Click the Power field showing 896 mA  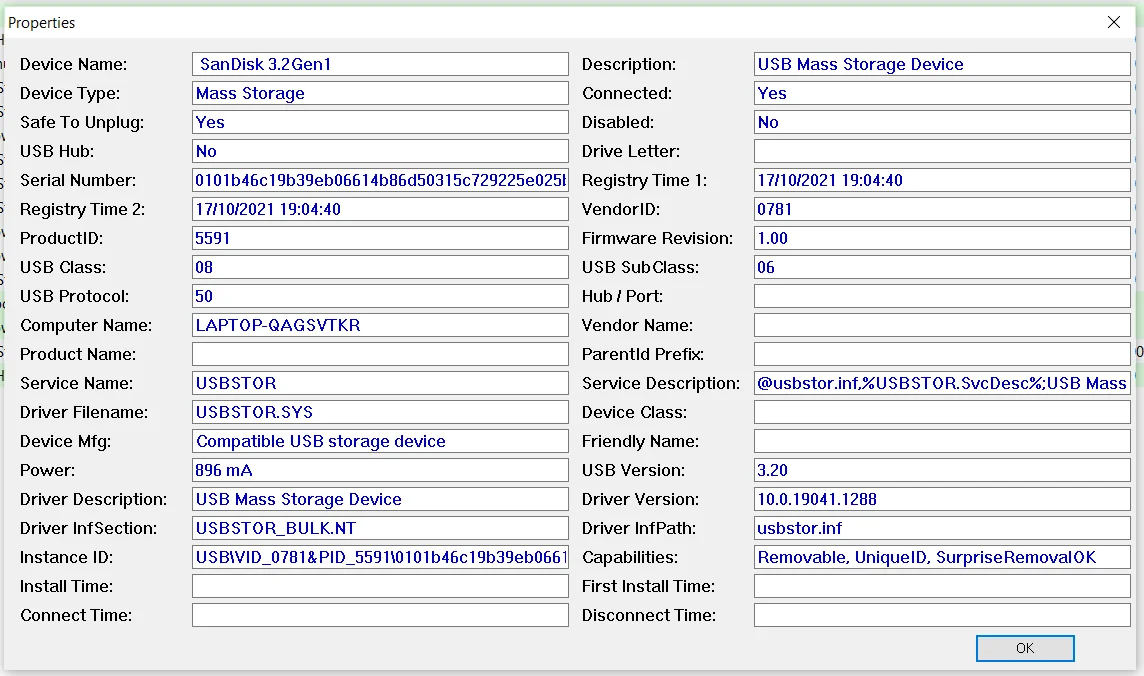pos(380,470)
